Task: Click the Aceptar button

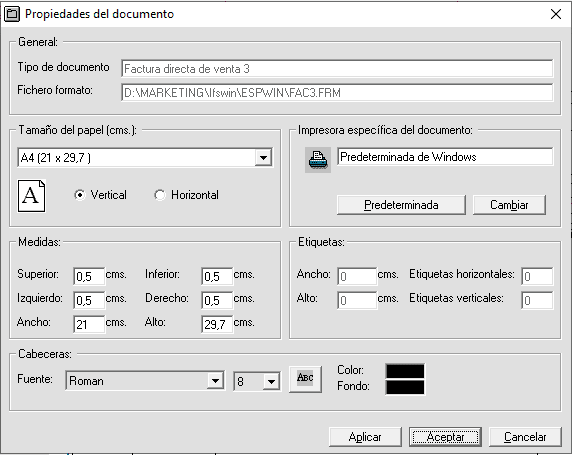Action: tap(445, 437)
